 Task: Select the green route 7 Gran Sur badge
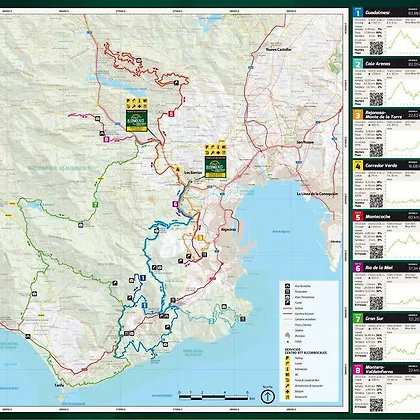[x=358, y=319]
